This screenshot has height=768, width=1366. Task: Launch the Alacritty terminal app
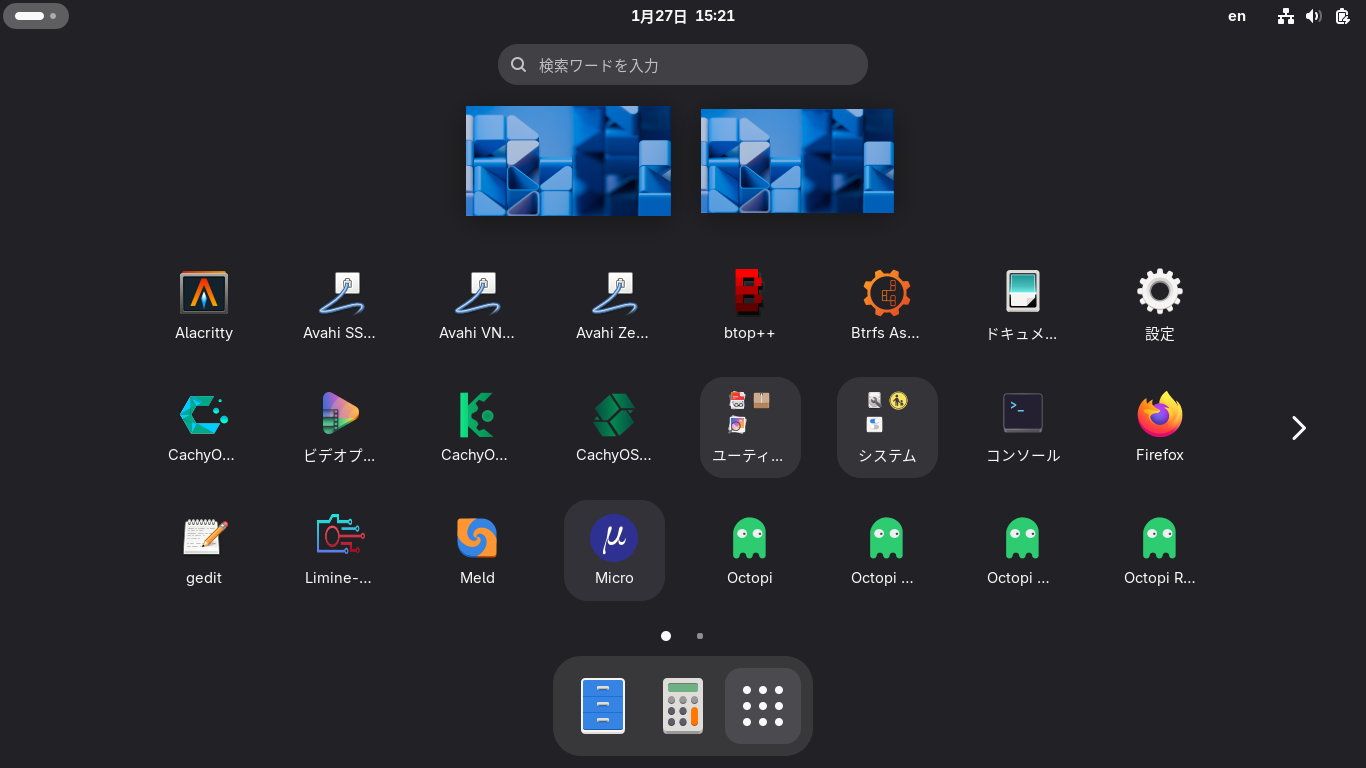click(204, 305)
